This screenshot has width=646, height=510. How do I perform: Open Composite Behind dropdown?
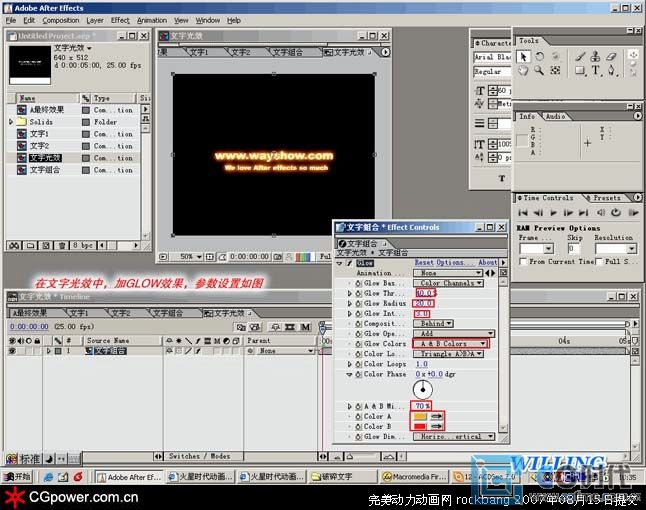pyautogui.click(x=433, y=324)
